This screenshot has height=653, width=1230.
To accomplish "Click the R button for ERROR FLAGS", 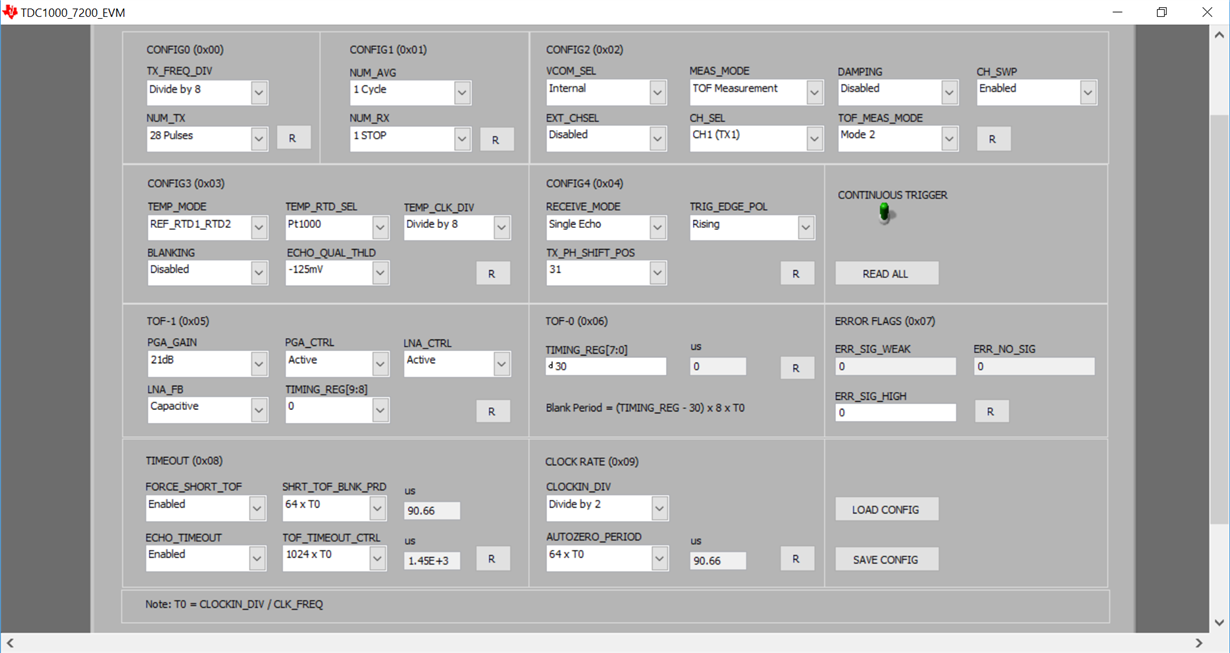I will (x=992, y=411).
